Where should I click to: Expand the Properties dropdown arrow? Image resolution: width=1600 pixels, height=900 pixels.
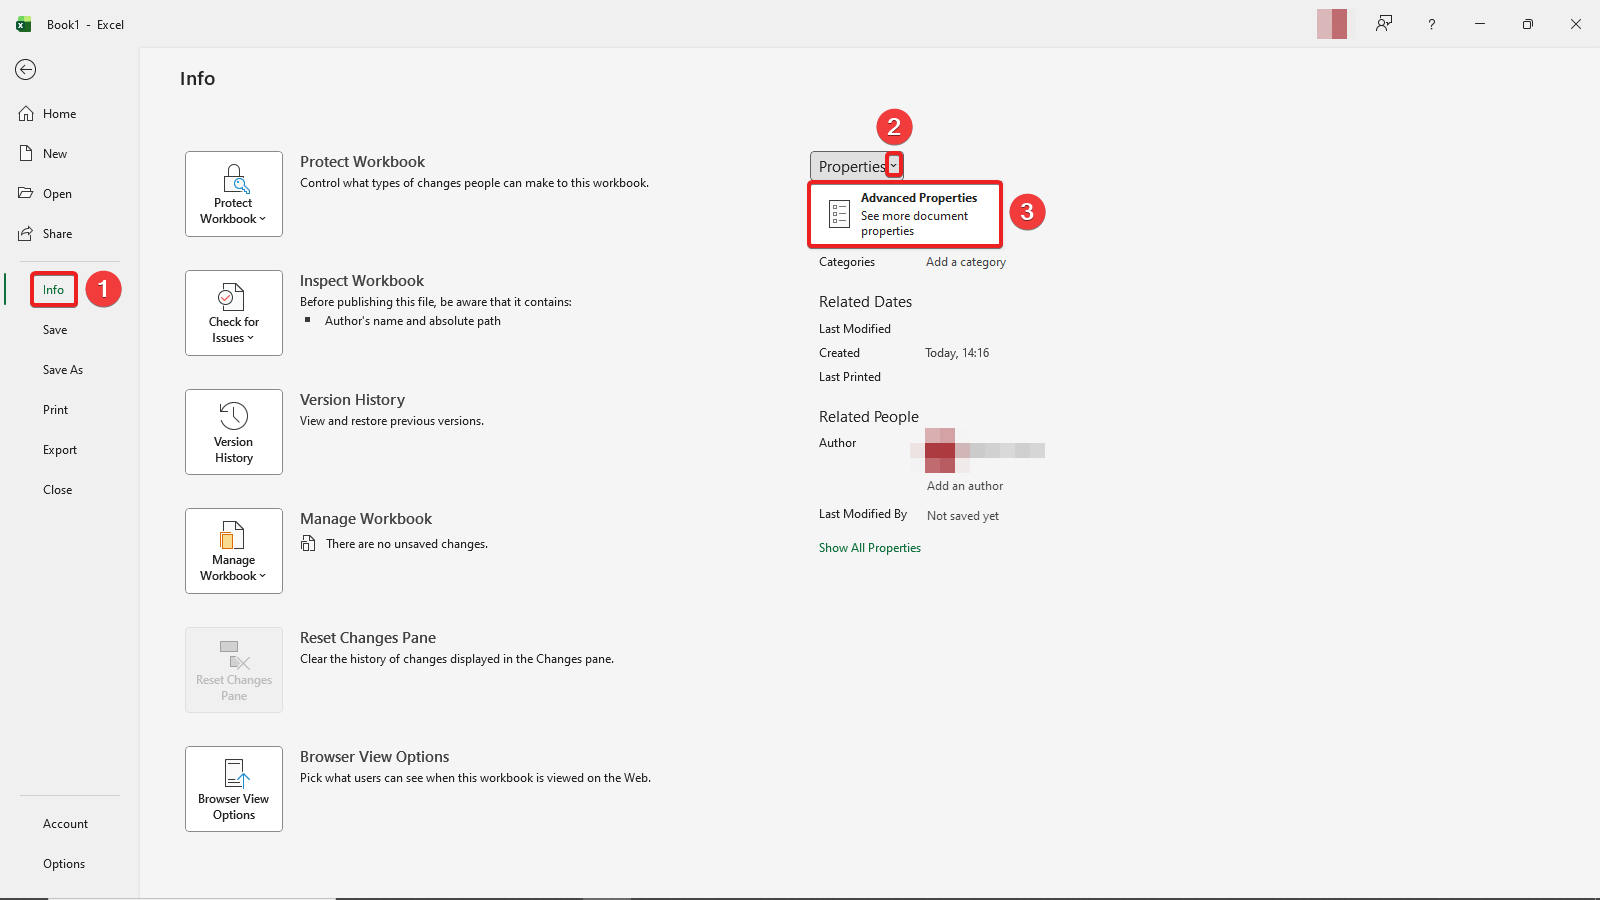[x=893, y=165]
